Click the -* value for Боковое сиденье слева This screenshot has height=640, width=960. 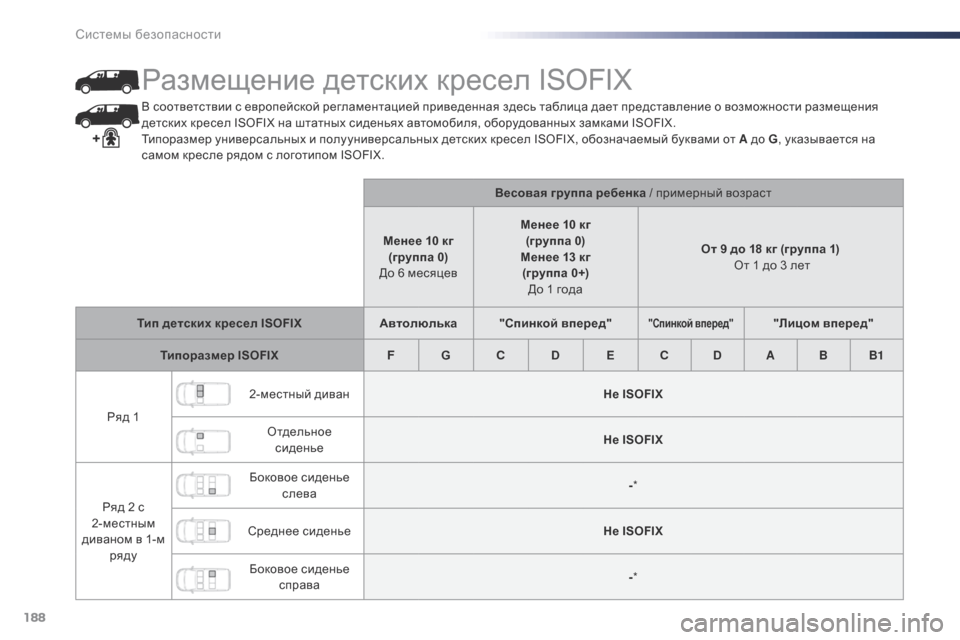click(633, 485)
